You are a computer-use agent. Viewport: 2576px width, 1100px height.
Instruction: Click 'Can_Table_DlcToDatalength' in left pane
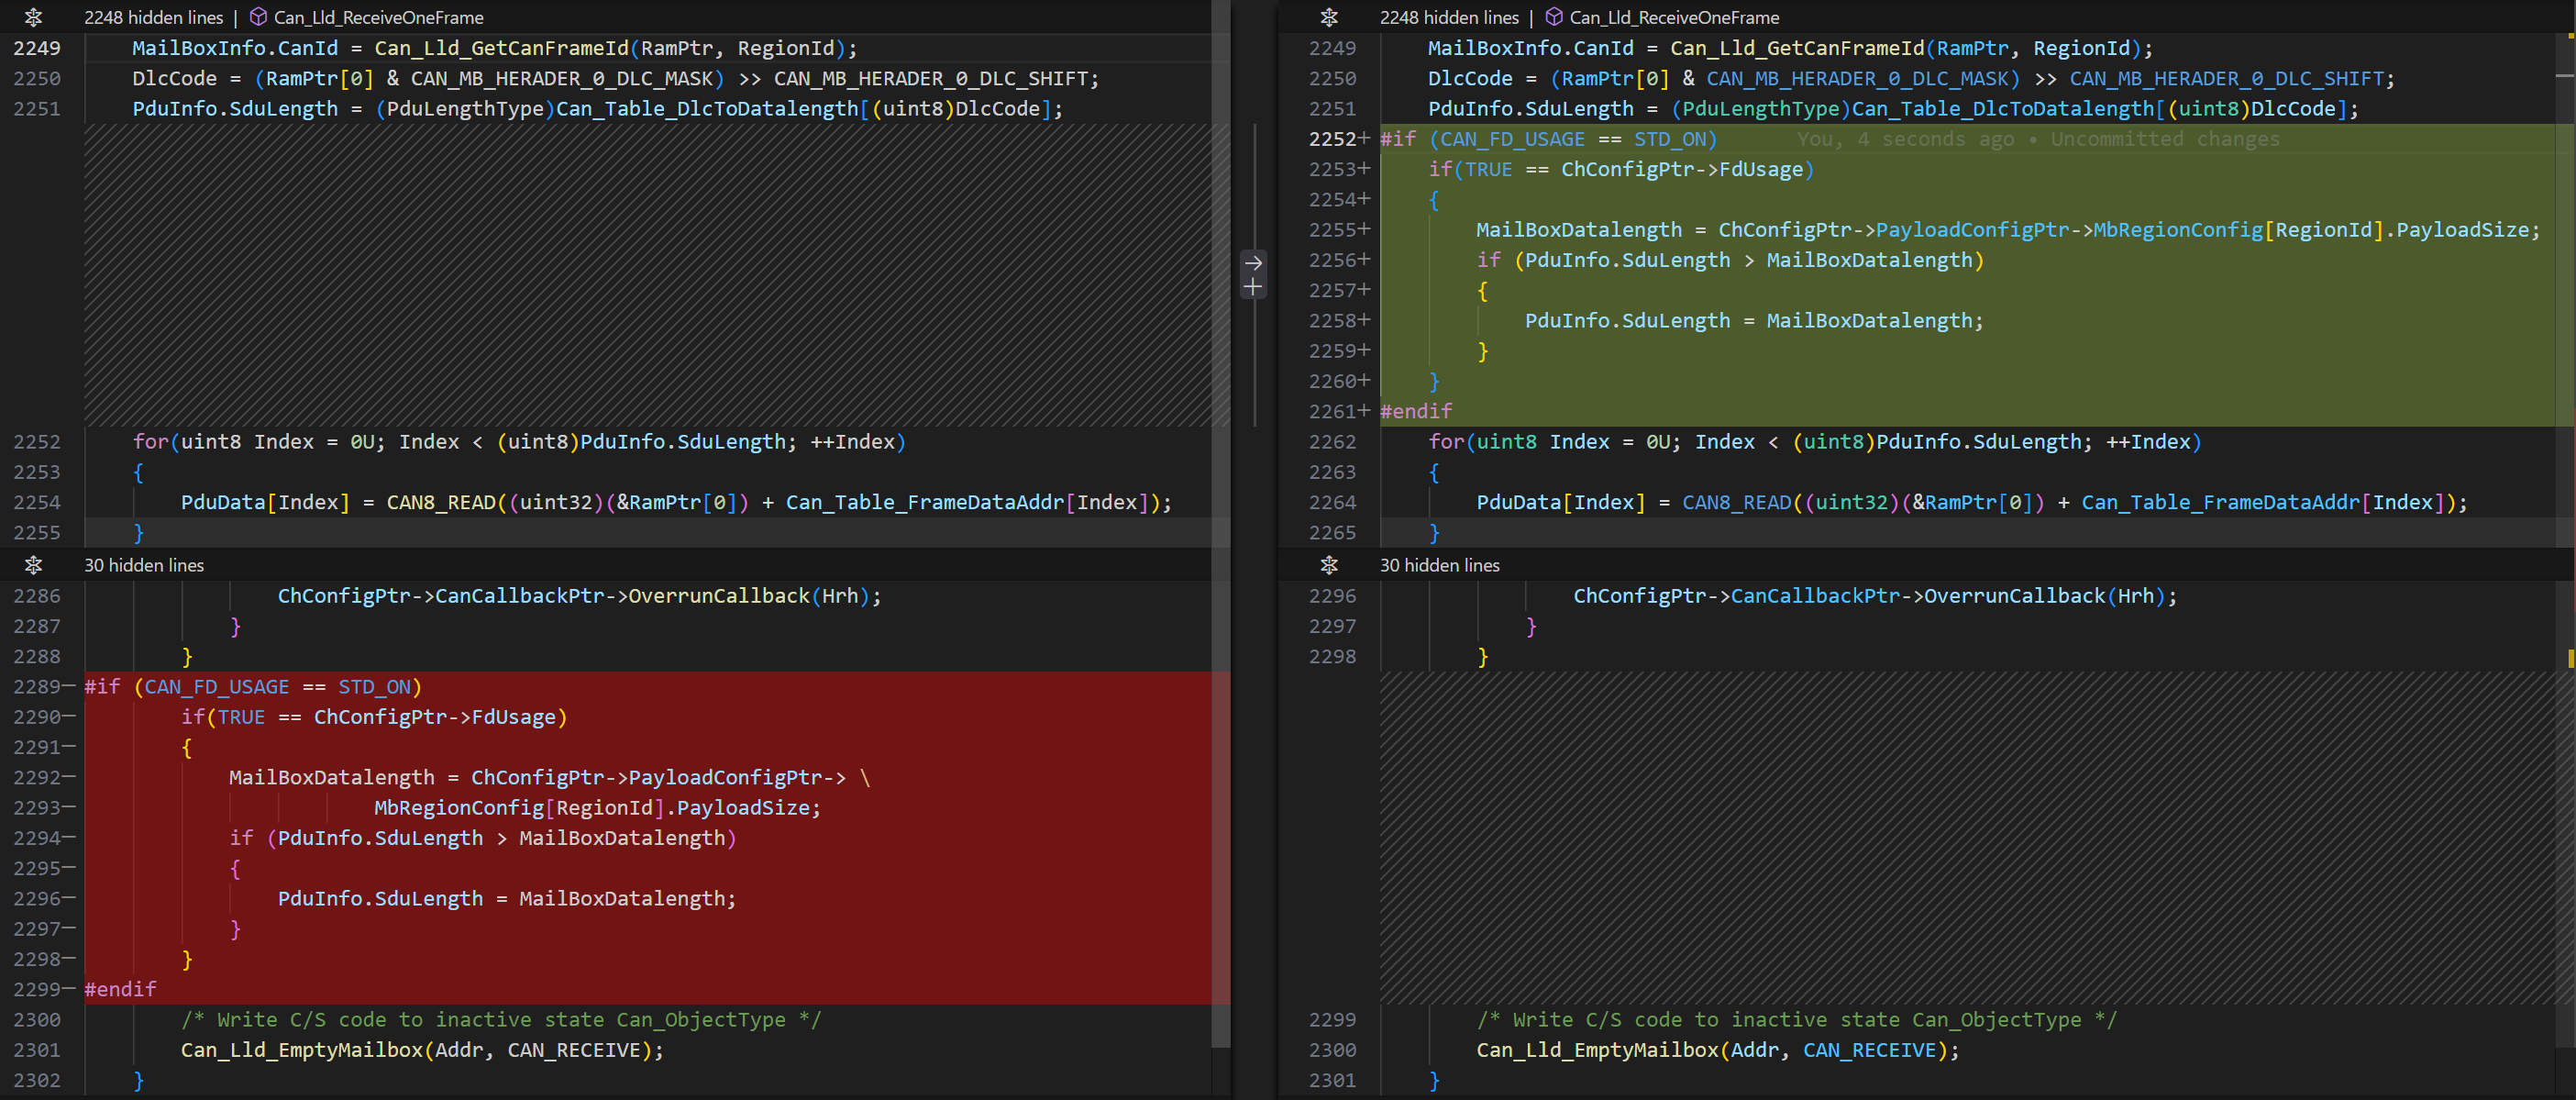[x=707, y=109]
